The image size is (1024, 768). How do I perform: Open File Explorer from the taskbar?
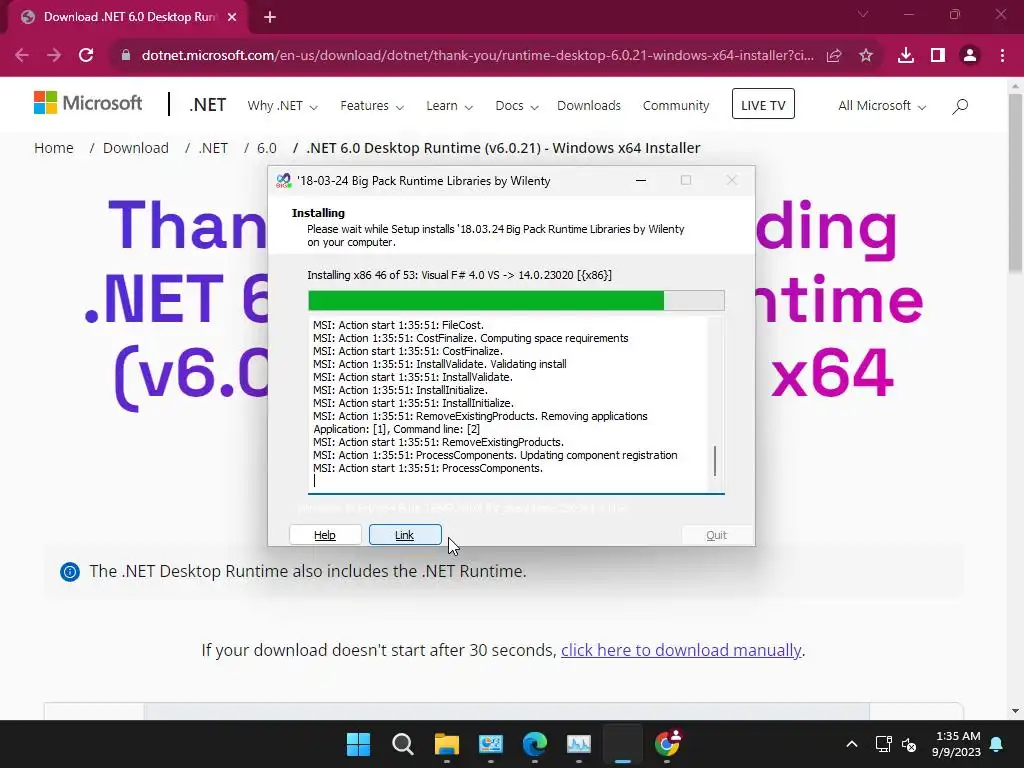[447, 744]
